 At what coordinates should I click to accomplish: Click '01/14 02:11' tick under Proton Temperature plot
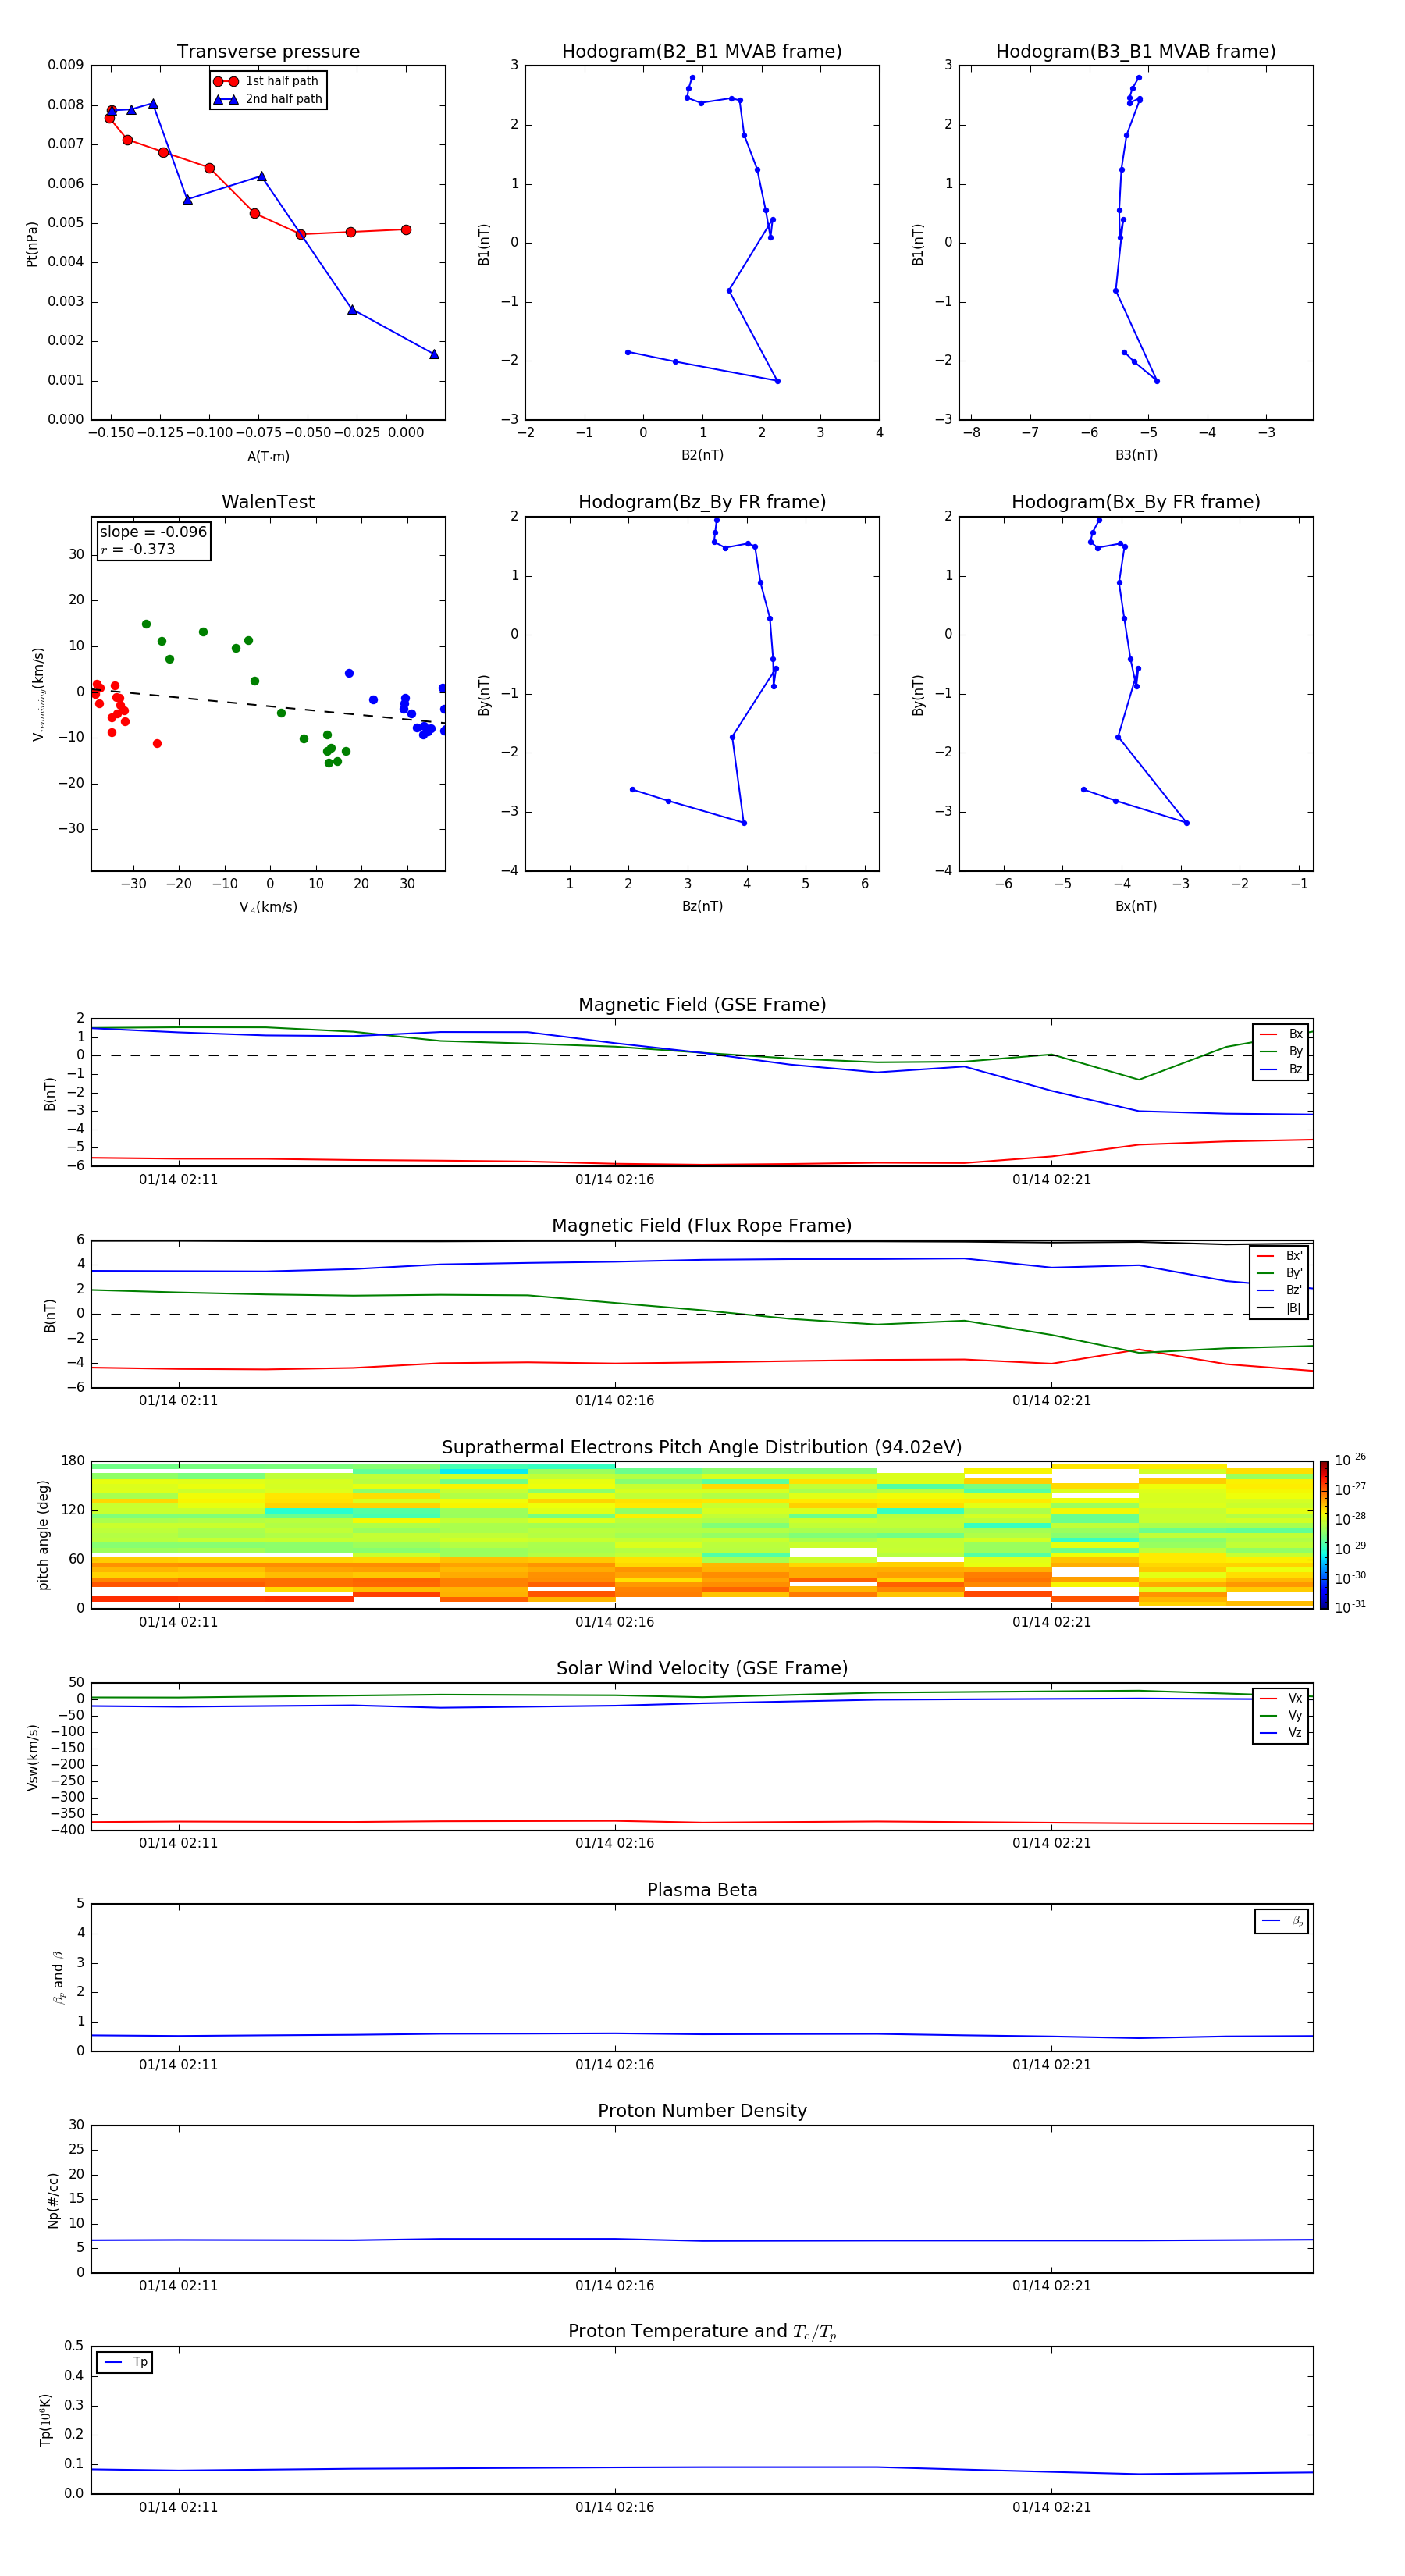178,2507
